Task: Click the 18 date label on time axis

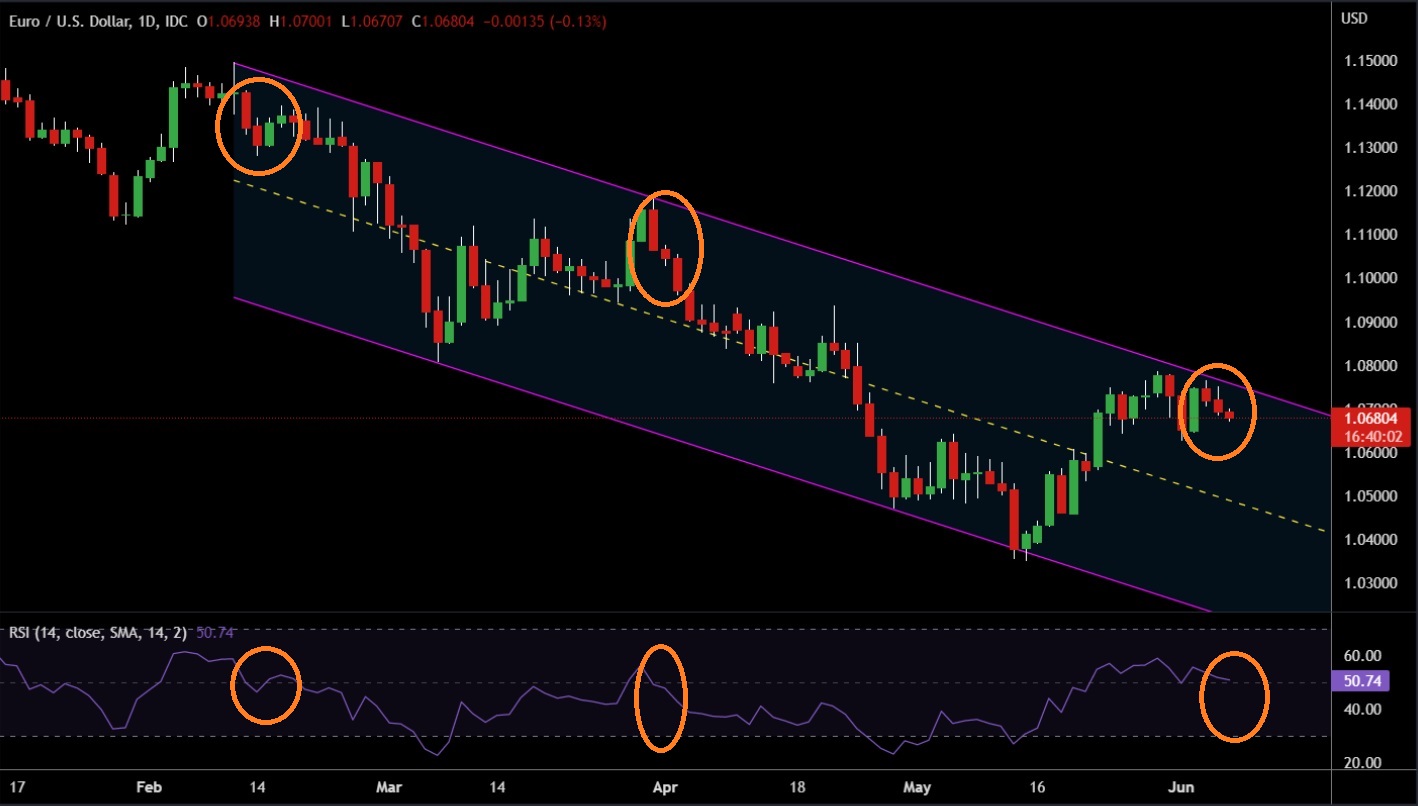Action: click(797, 788)
